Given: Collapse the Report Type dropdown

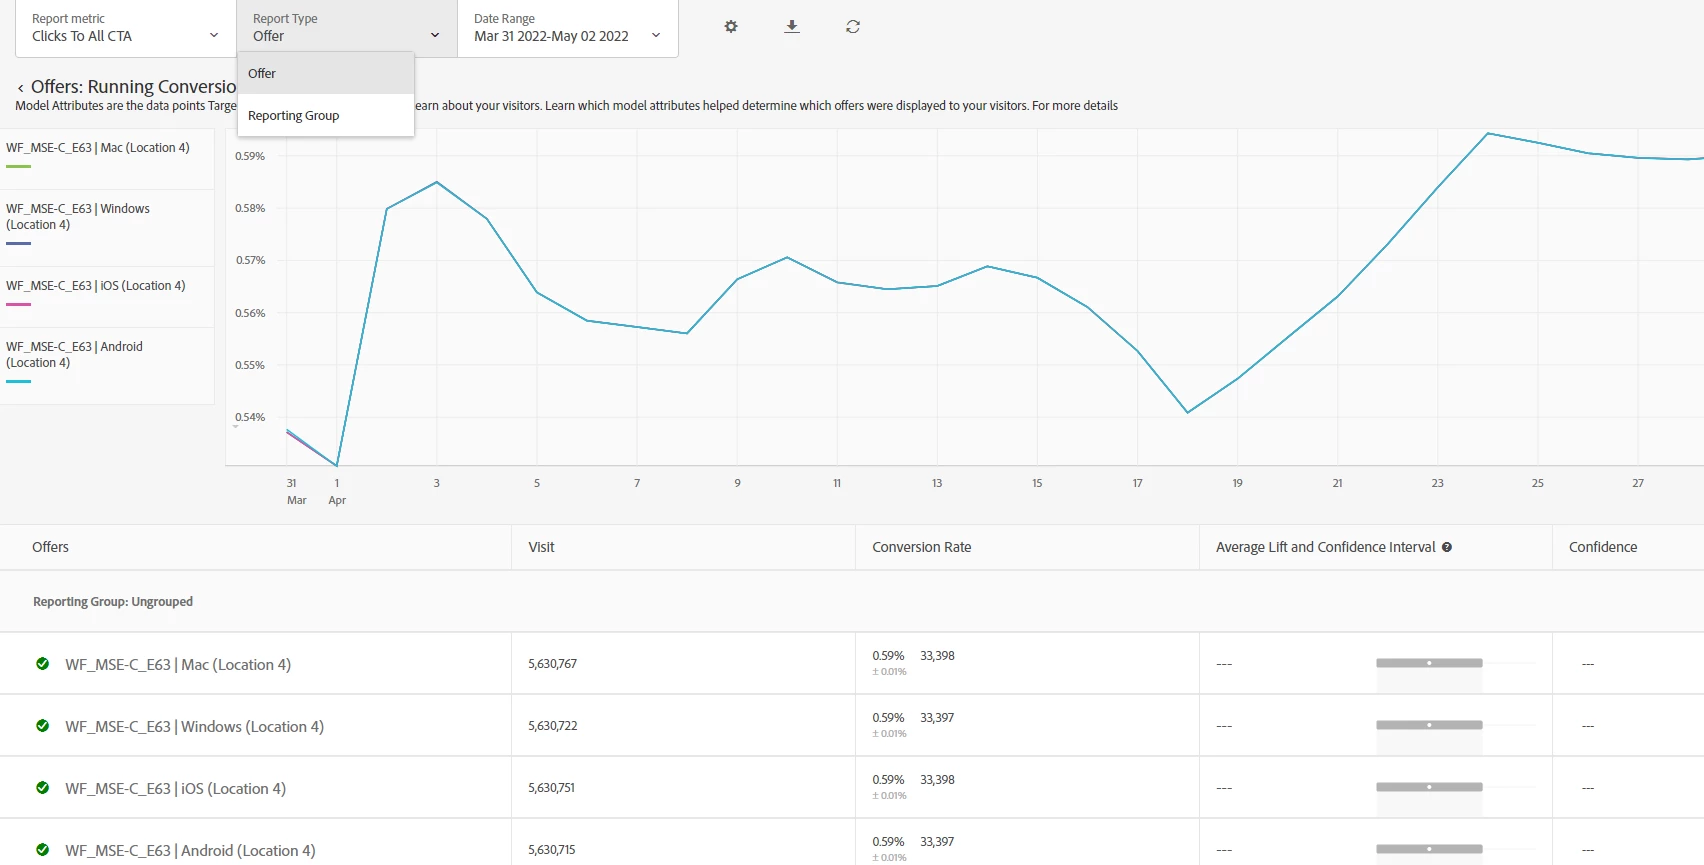Looking at the screenshot, I should click(x=346, y=28).
